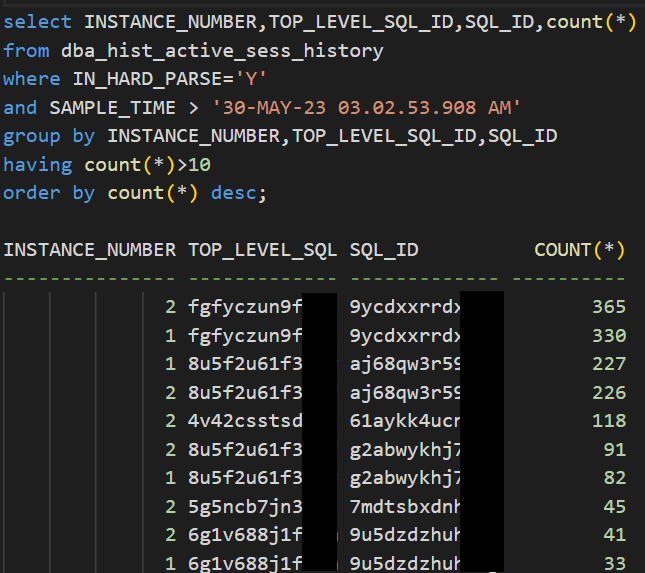645x573 pixels.
Task: Click the TOP_LEVEL_SQL result column header
Action: pos(263,250)
